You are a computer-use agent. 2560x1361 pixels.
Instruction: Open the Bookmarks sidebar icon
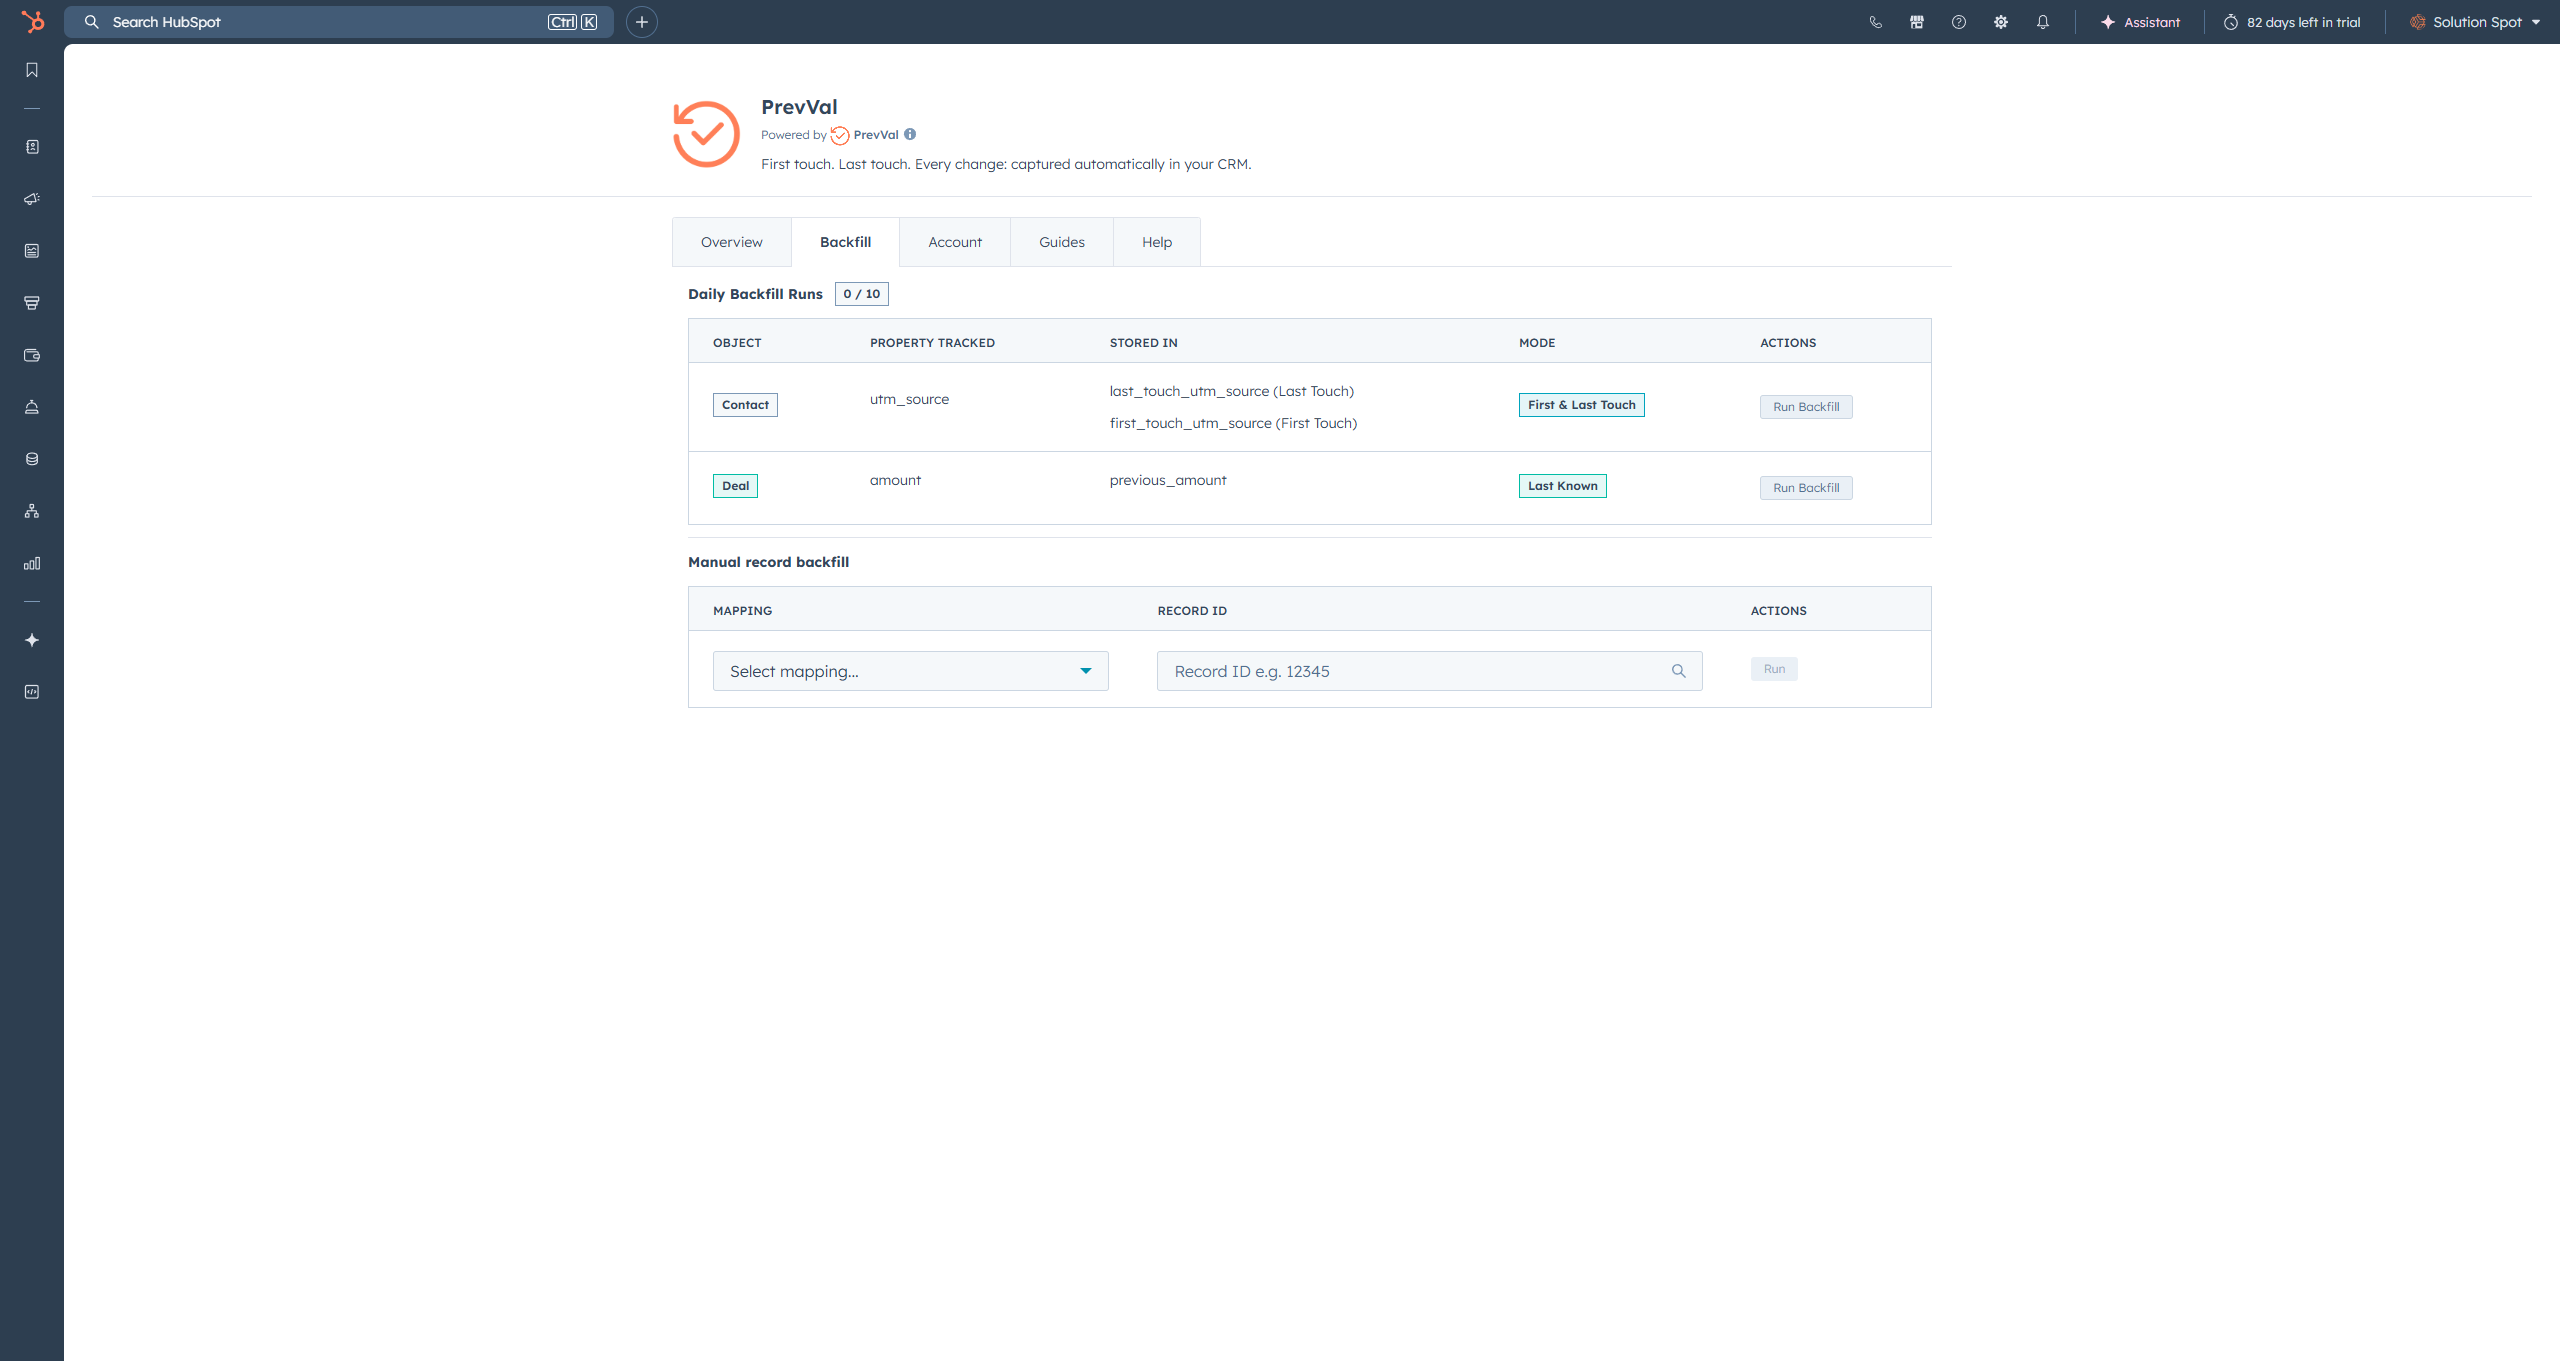pos(32,70)
